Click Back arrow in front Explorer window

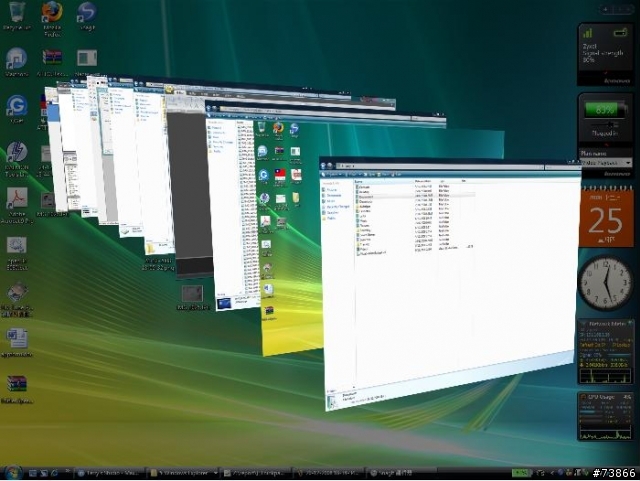coord(324,166)
